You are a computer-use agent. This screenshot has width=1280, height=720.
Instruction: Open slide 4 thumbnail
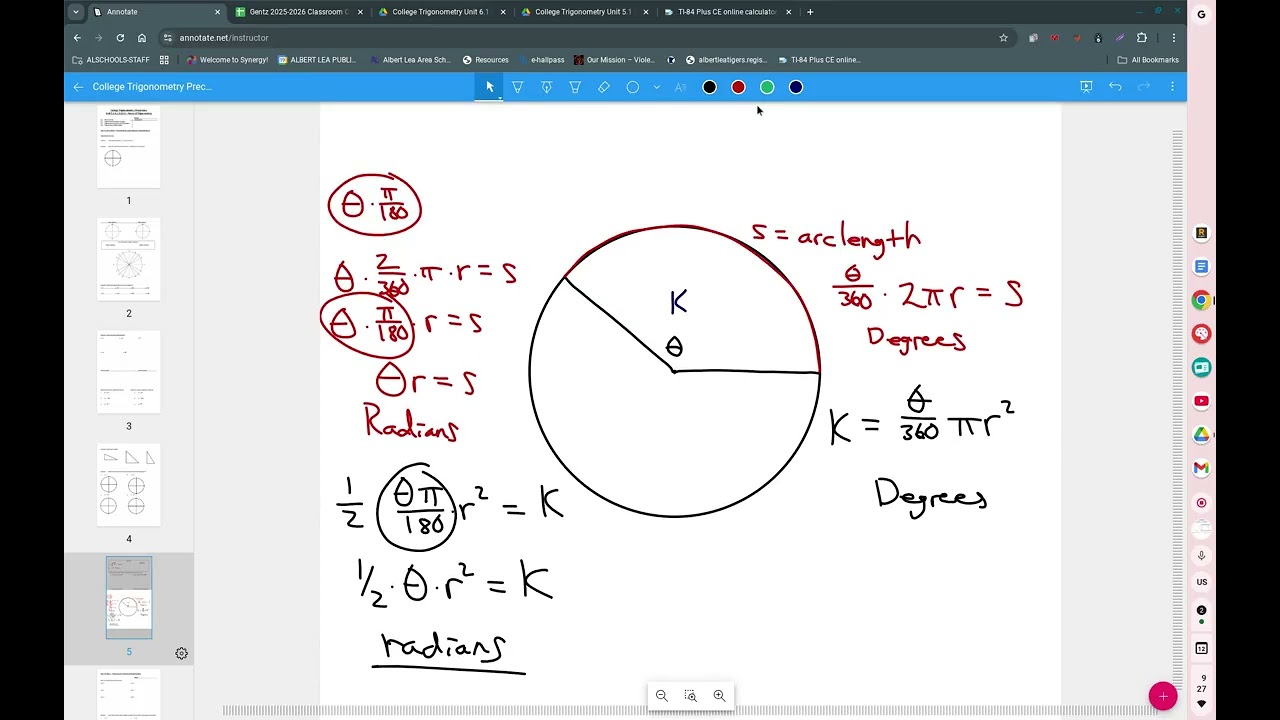(x=128, y=485)
